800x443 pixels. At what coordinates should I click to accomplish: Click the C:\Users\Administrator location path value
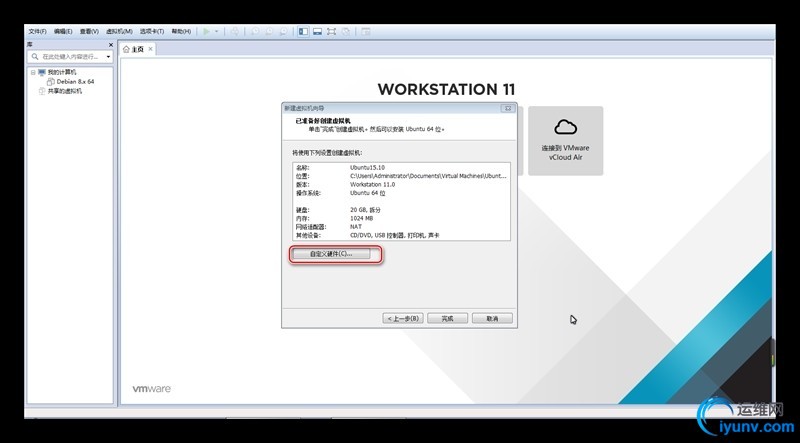pos(428,176)
